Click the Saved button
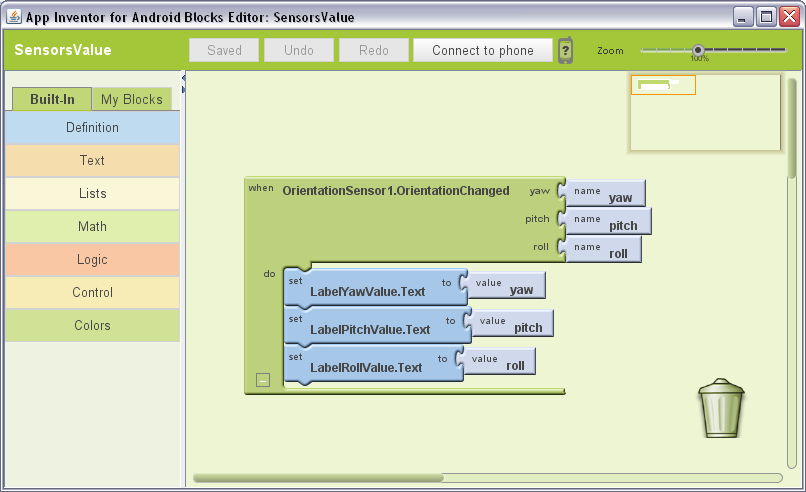This screenshot has height=492, width=806. [224, 50]
